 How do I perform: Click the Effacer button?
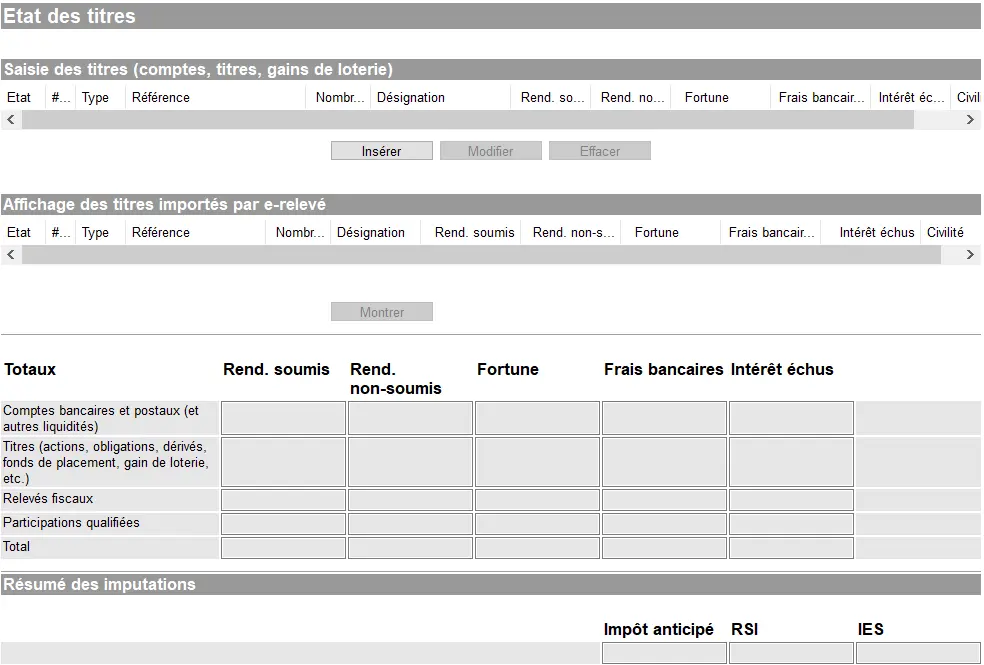coord(599,149)
